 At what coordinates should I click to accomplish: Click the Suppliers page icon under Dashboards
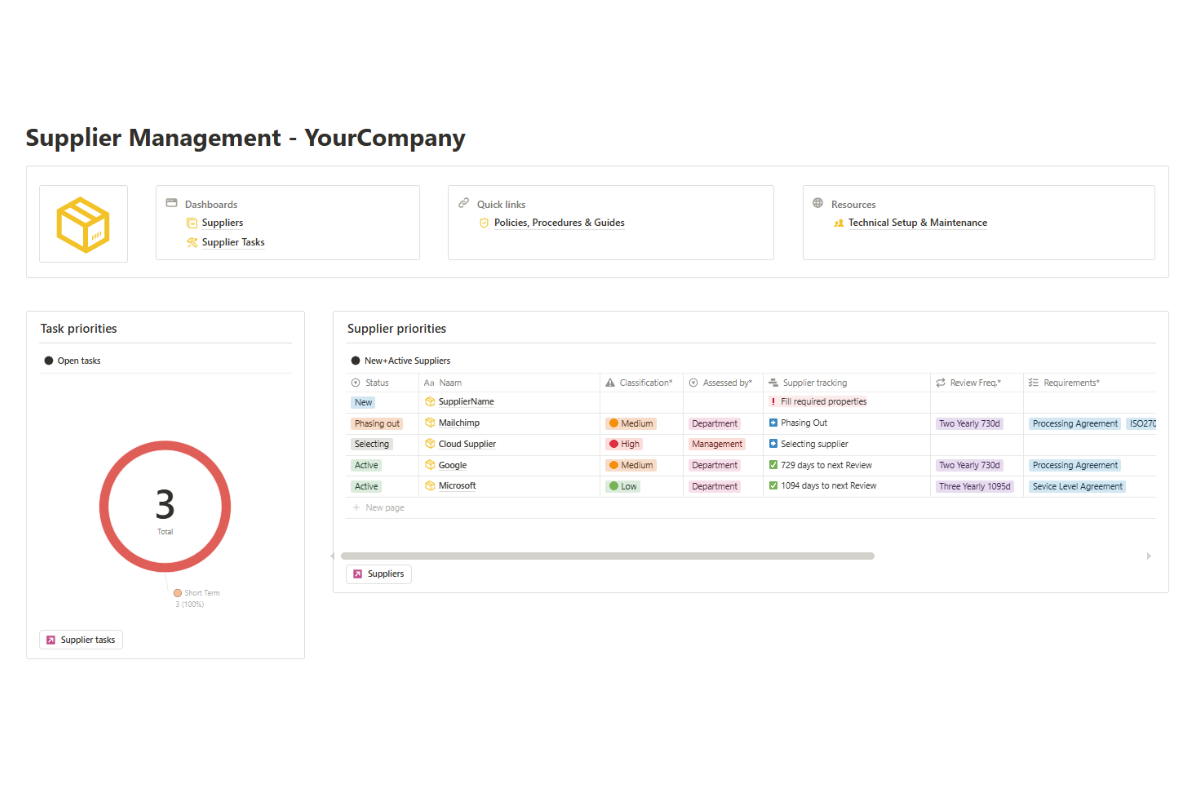(192, 223)
